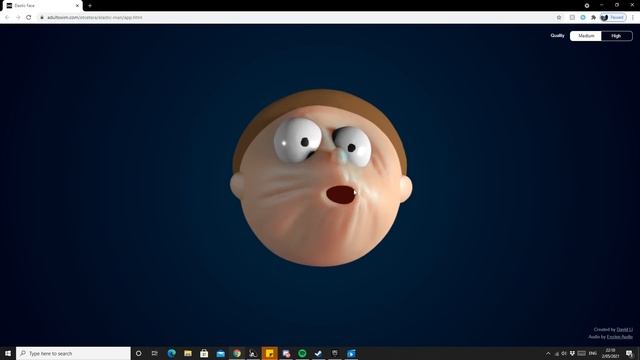Viewport: 640px width, 360px height.
Task: Click the touch keyboard tray icon
Action: [x=582, y=353]
